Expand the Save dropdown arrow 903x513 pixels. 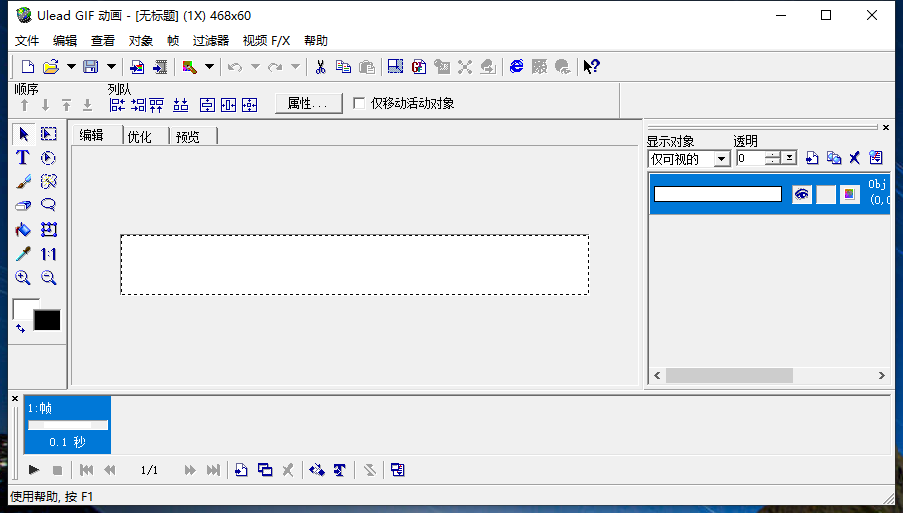(x=111, y=67)
